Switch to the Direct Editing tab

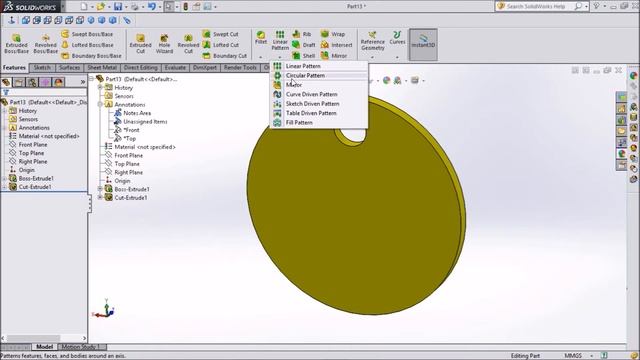click(140, 68)
